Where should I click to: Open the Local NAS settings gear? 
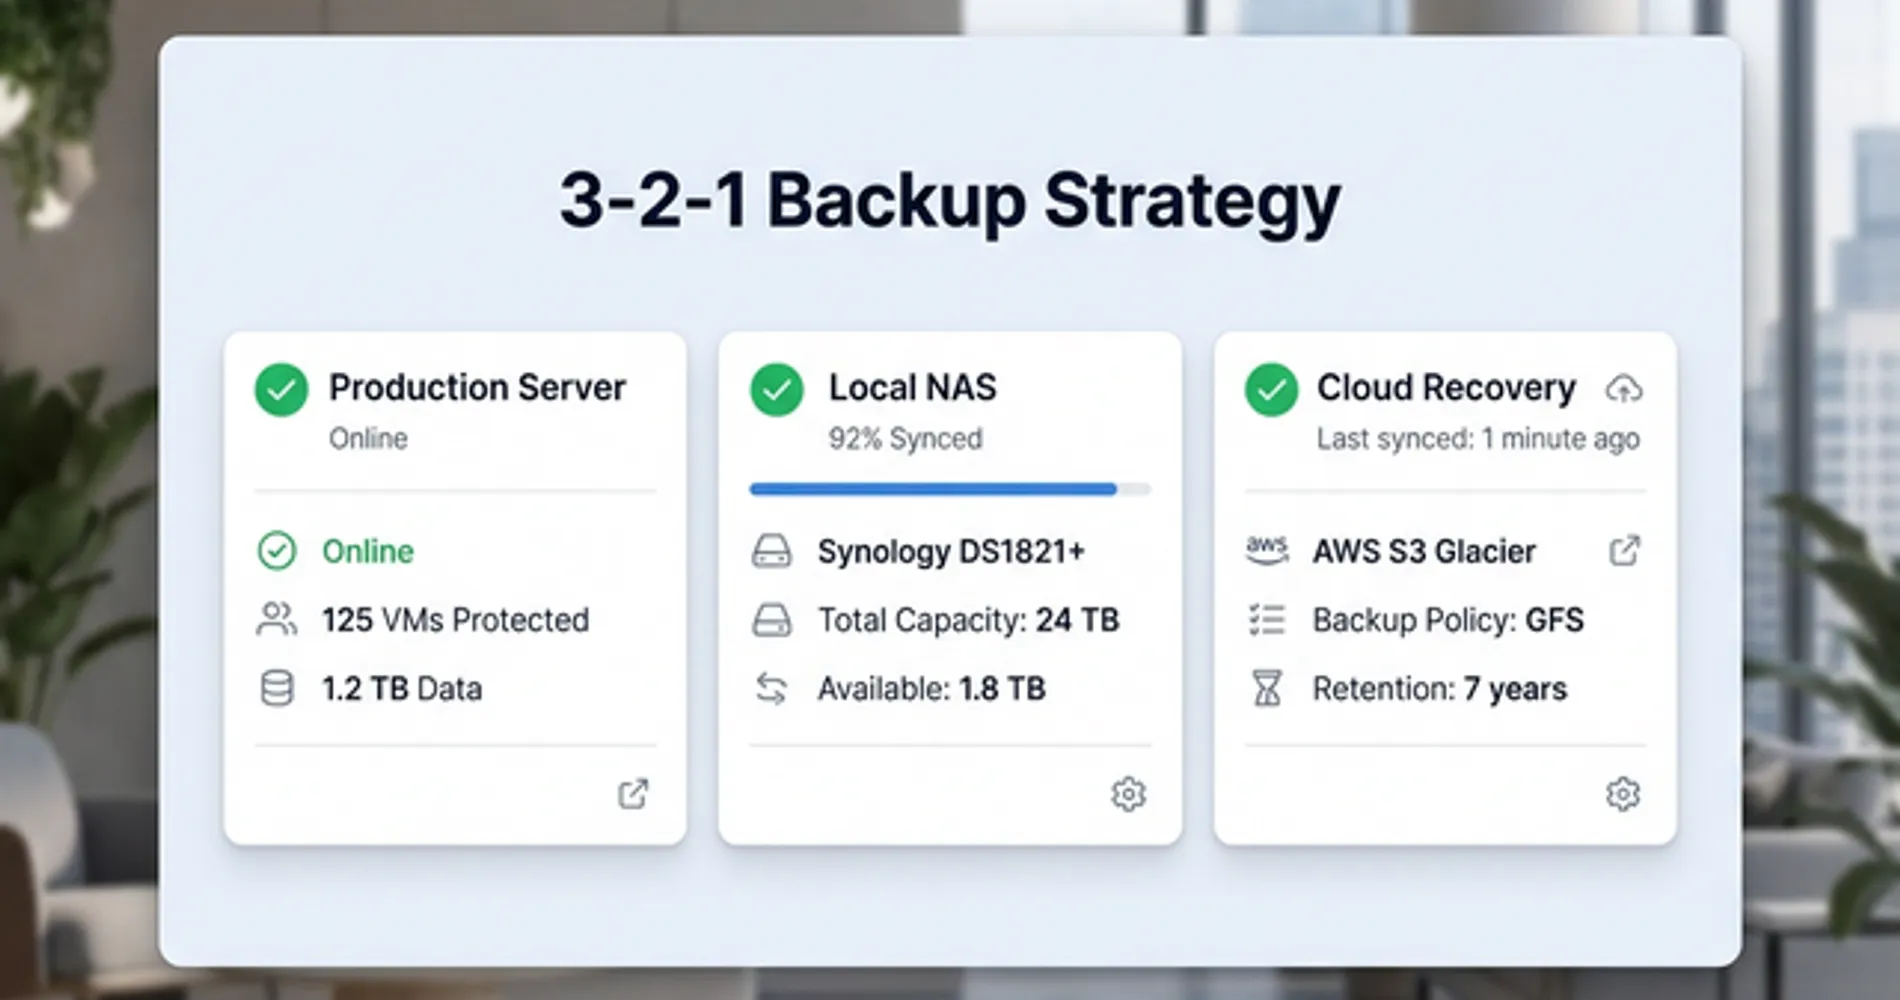(1128, 794)
